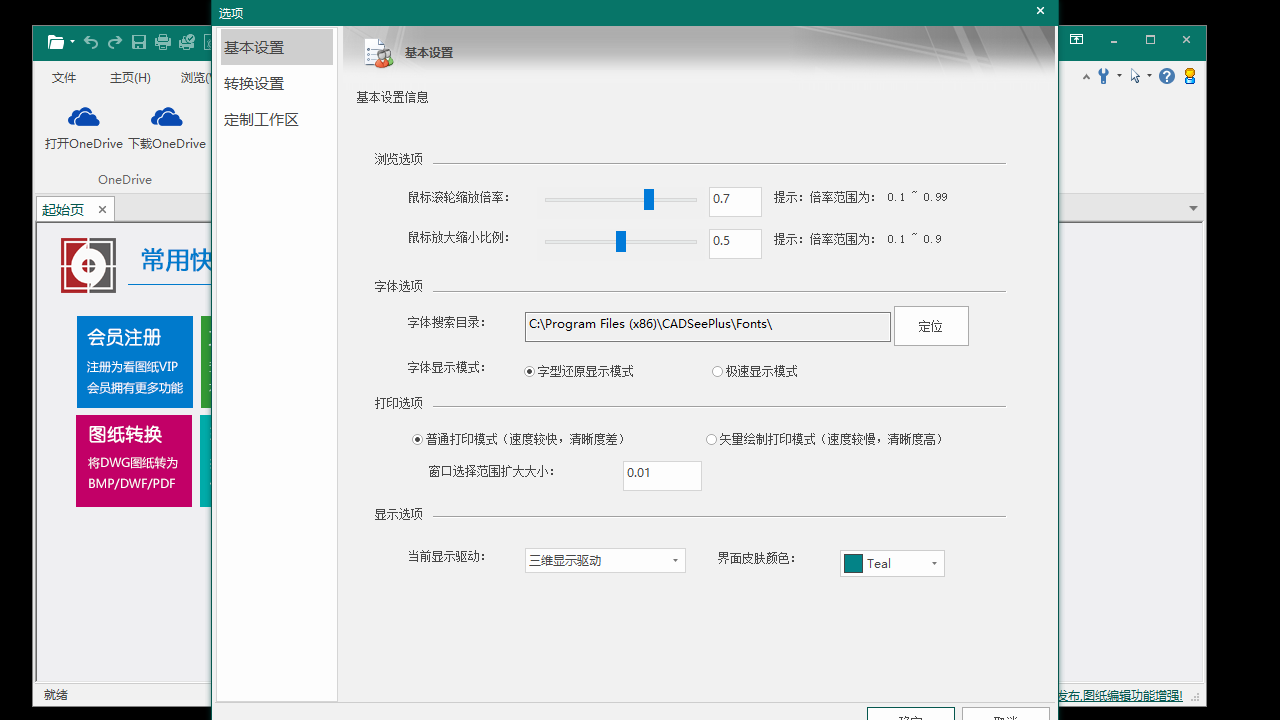Click the 定位 button for font directory
This screenshot has width=1280, height=720.
pyautogui.click(x=930, y=325)
